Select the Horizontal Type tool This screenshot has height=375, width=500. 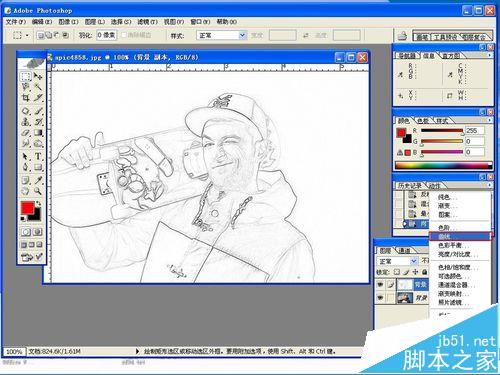(38, 156)
